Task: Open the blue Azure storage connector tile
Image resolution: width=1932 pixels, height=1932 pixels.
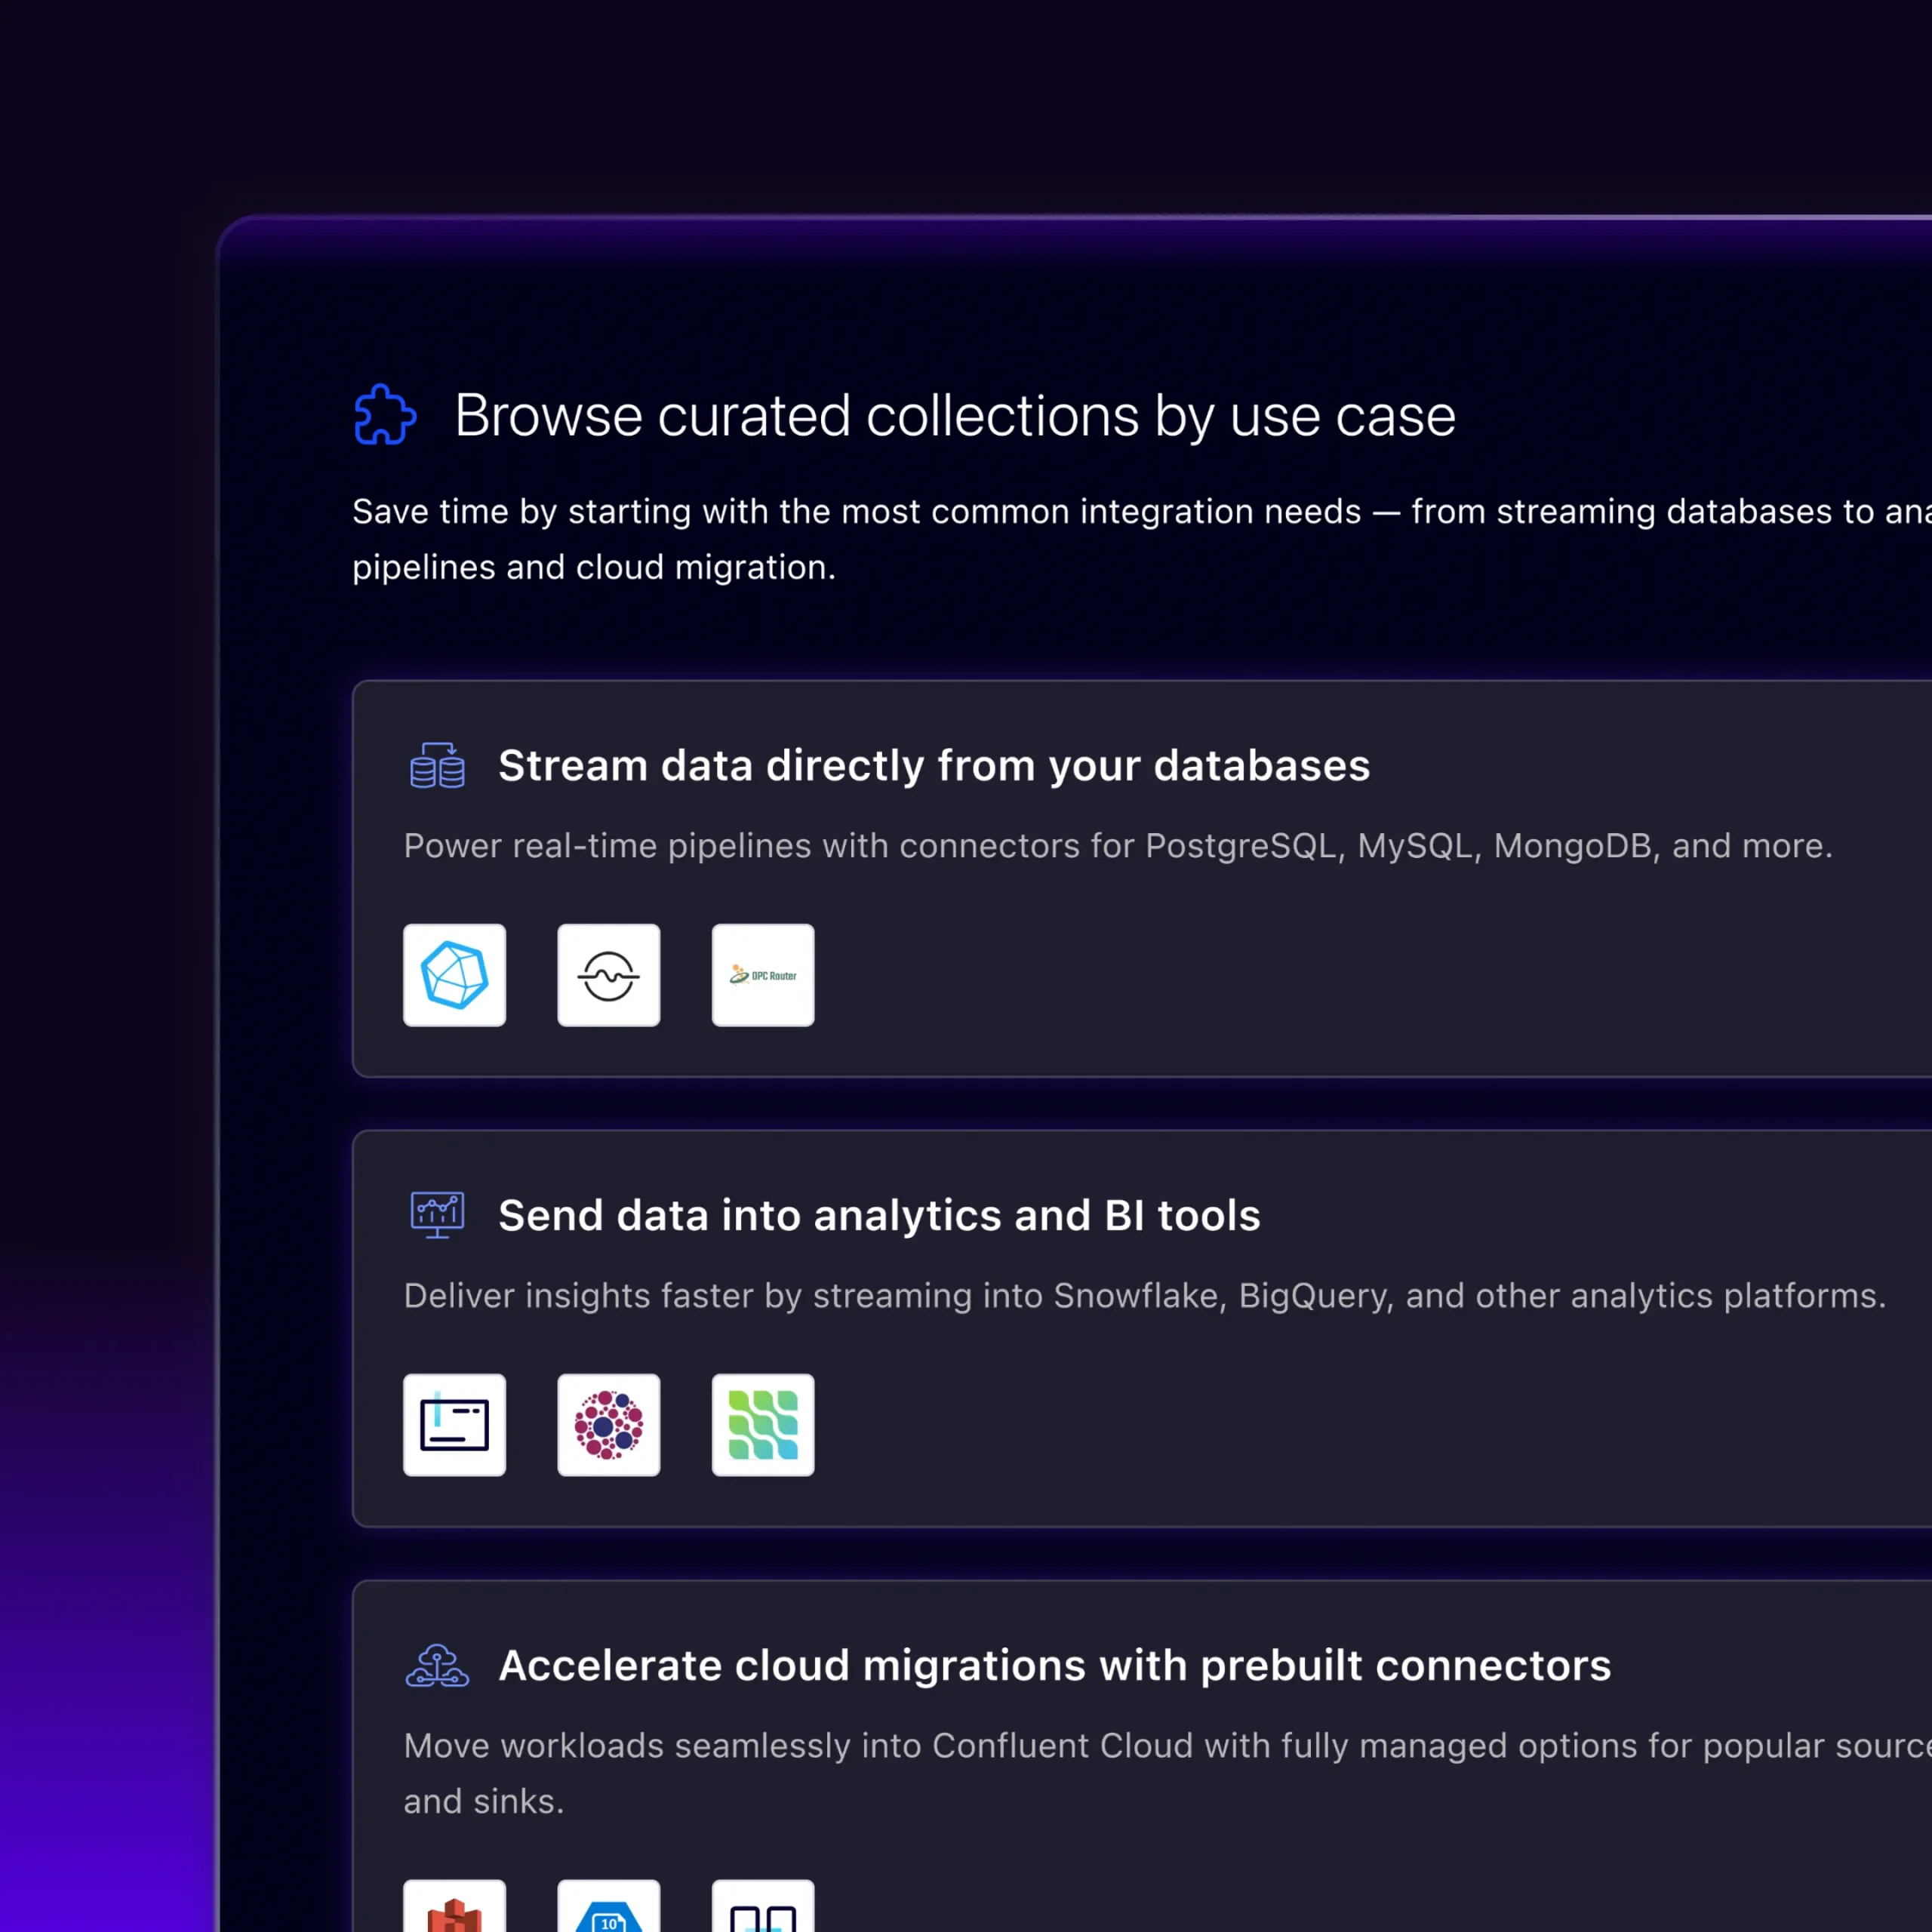Action: [609, 1906]
